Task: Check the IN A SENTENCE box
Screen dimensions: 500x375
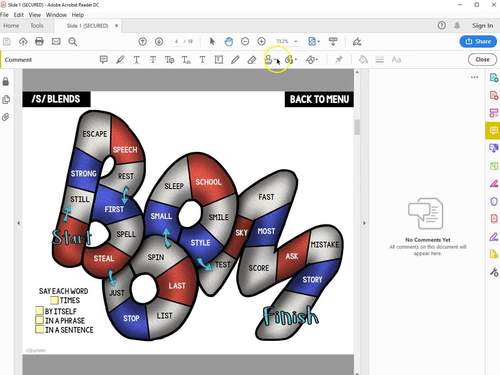Action: tap(39, 329)
